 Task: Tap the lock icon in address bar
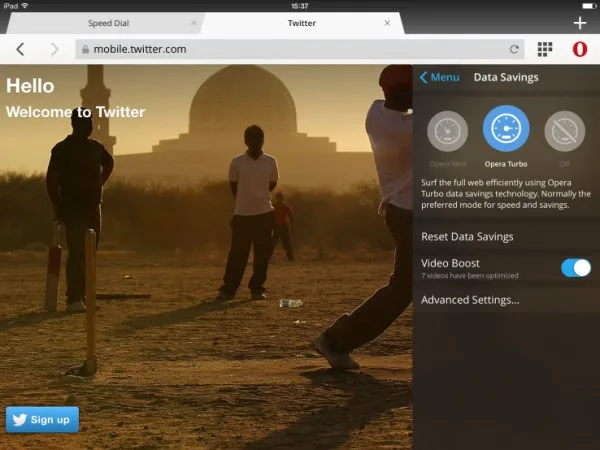pos(85,49)
